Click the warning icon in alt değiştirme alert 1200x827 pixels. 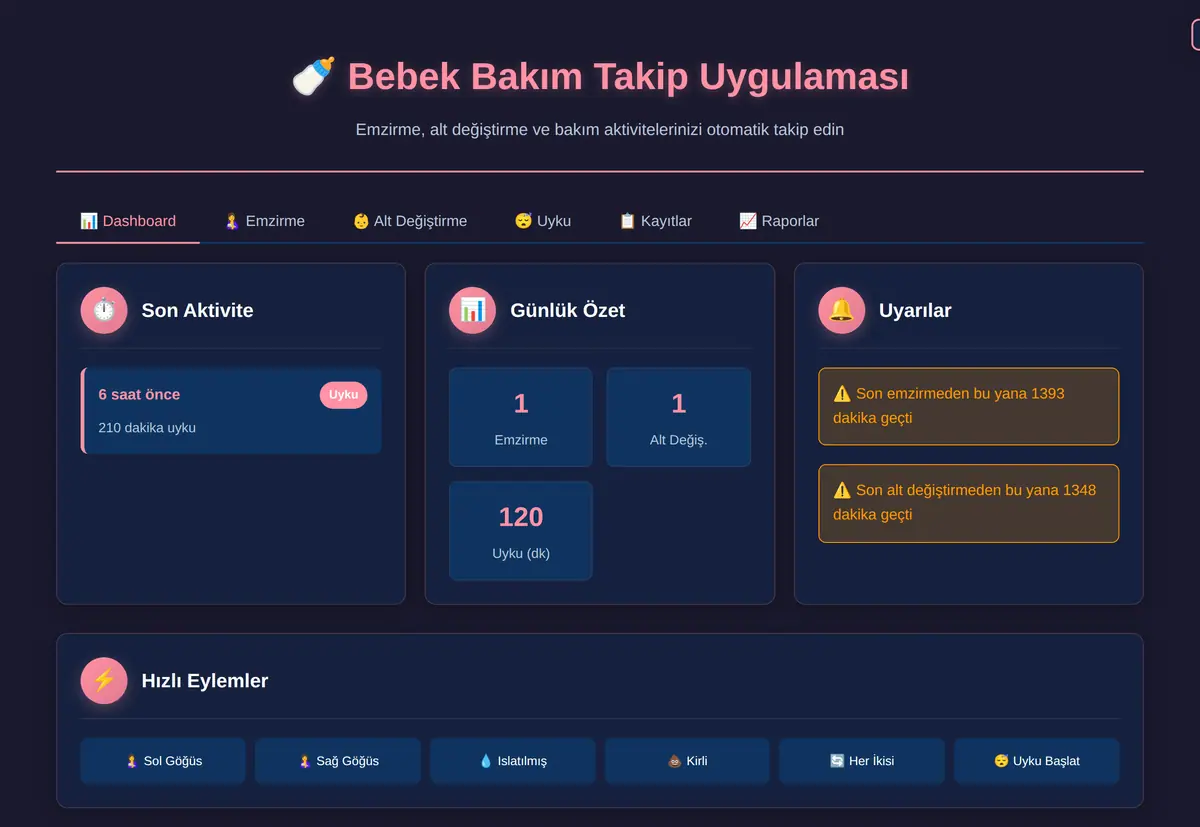tap(842, 490)
